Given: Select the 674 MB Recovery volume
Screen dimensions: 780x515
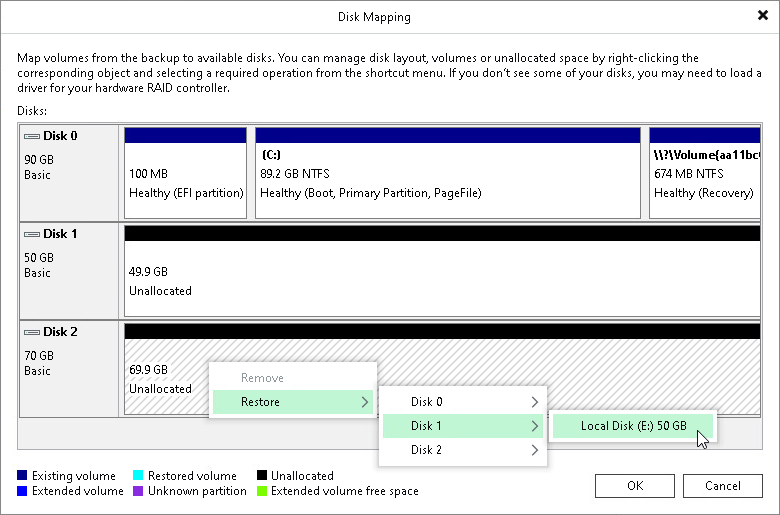Looking at the screenshot, I should pos(704,173).
